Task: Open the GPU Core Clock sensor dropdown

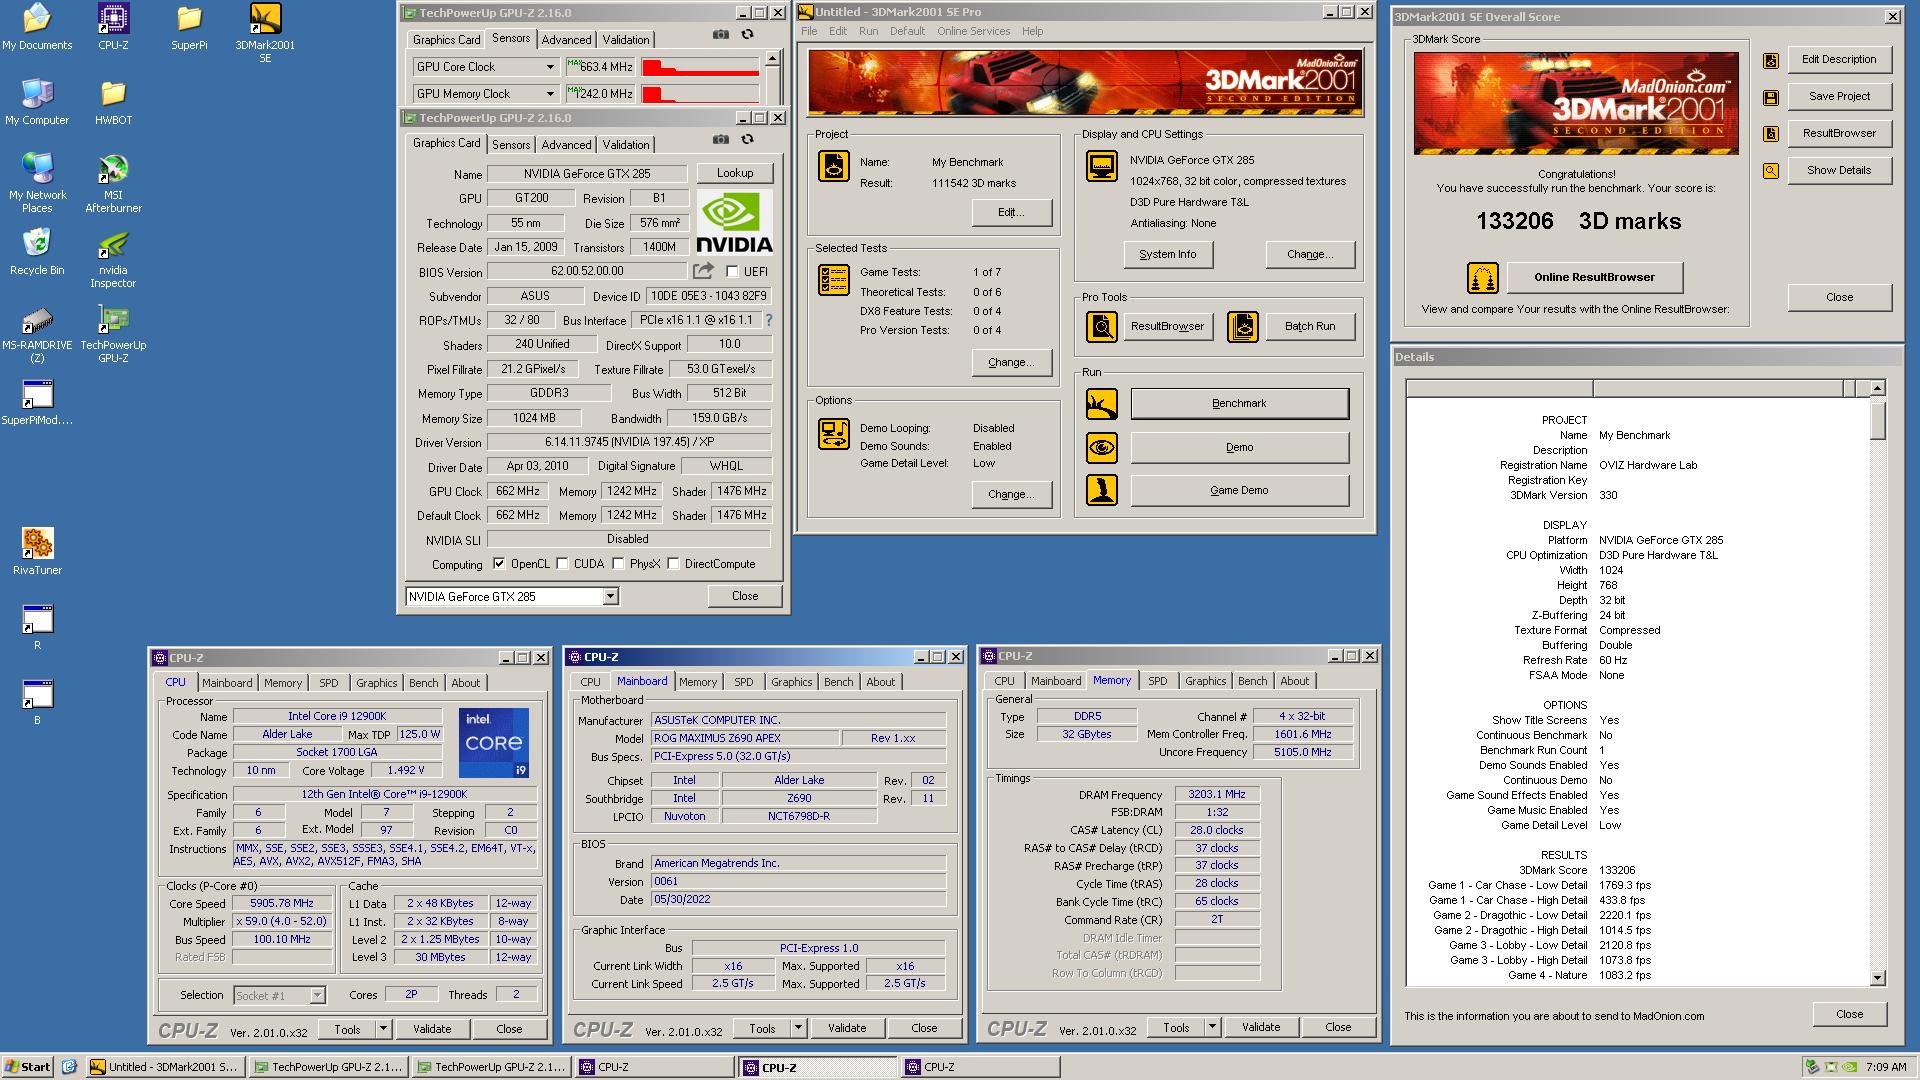Action: [x=550, y=67]
